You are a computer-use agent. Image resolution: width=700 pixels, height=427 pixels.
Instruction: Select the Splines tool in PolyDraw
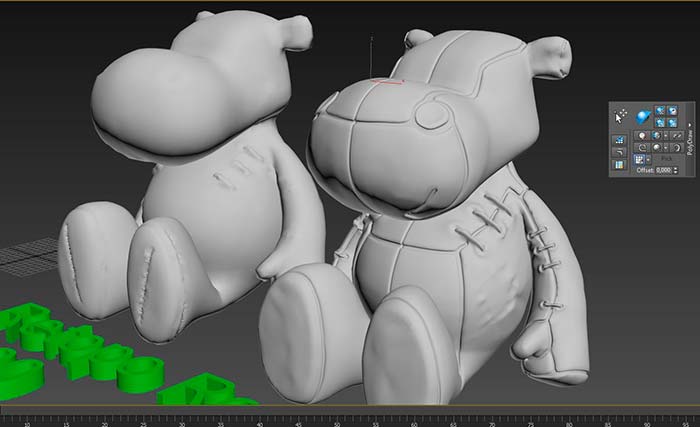(x=676, y=135)
